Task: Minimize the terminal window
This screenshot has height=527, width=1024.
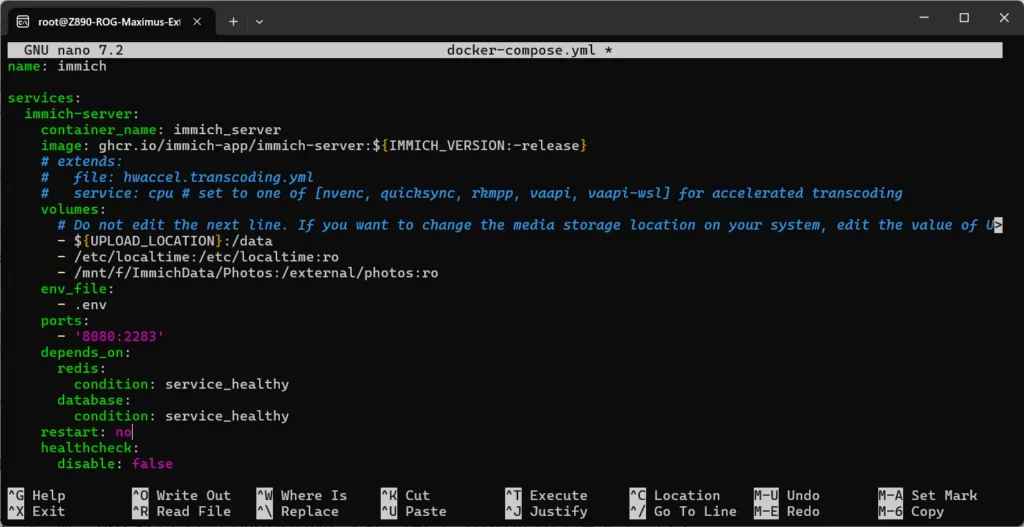Action: [x=924, y=18]
